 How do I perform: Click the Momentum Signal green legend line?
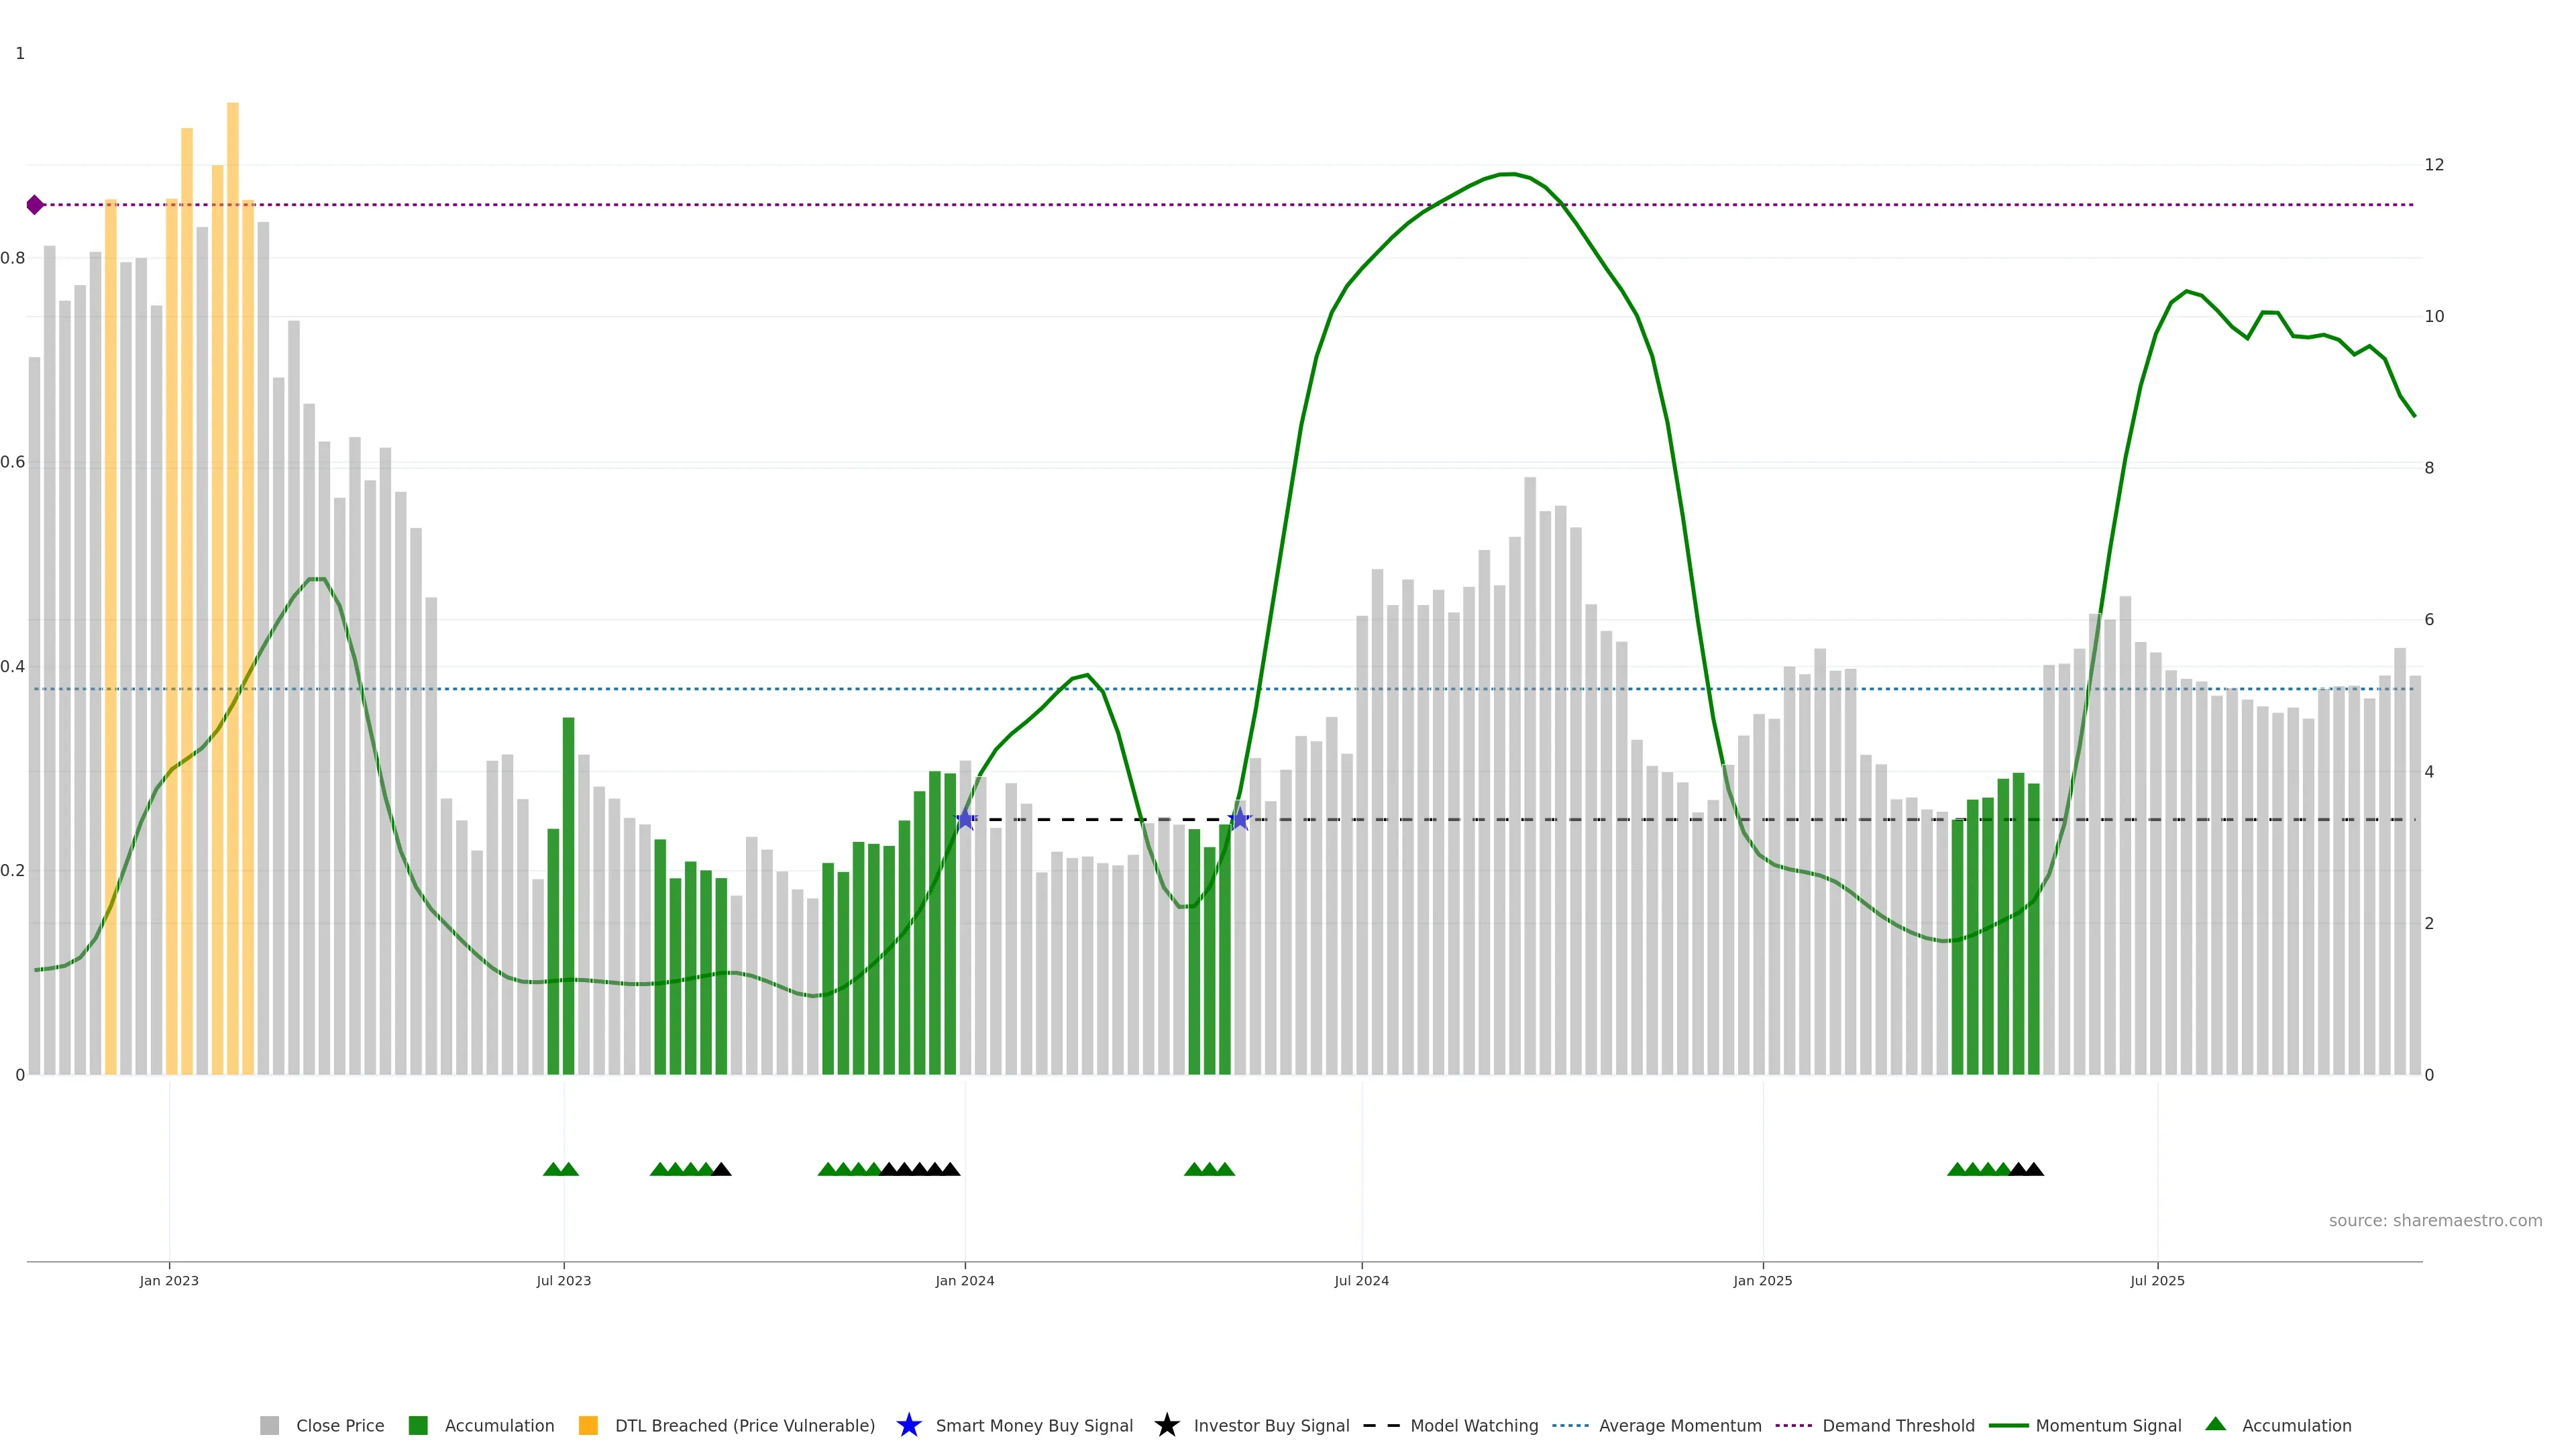[x=2008, y=1425]
